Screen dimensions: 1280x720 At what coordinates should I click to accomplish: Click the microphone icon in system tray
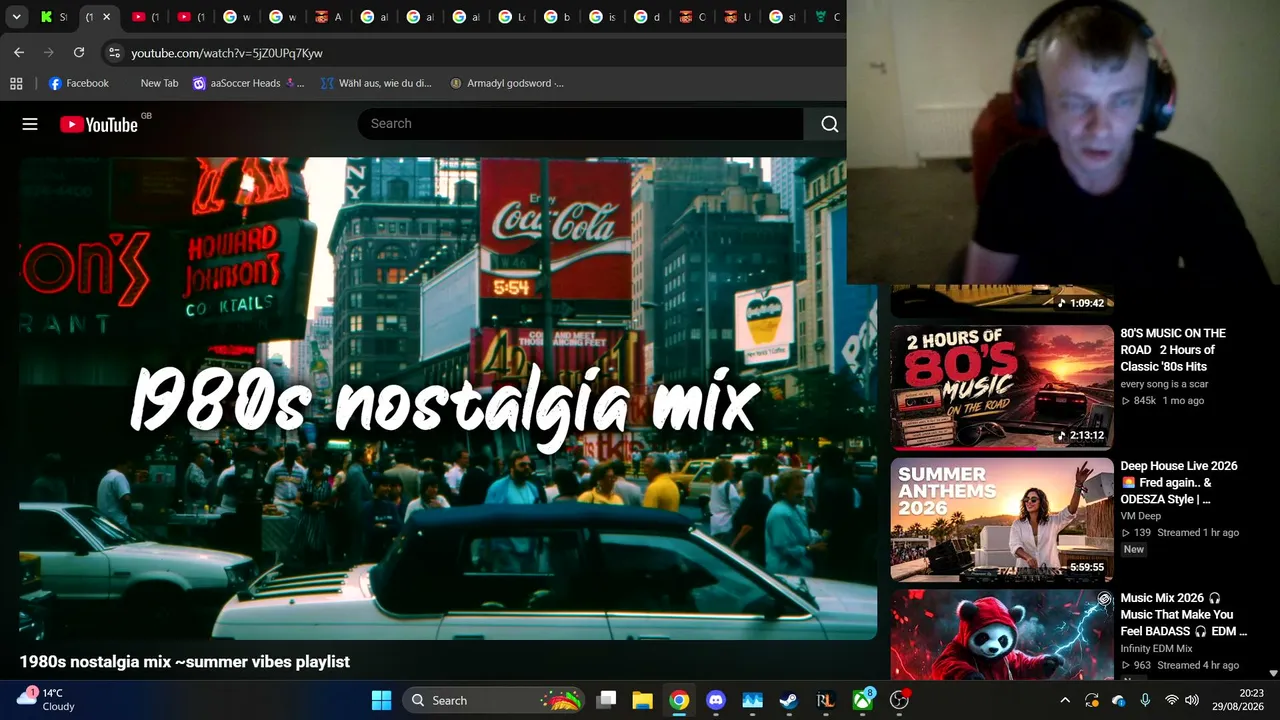coord(1145,700)
